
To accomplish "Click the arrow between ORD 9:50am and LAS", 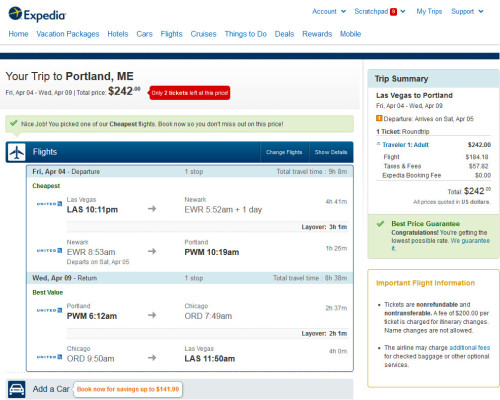I will tap(152, 358).
